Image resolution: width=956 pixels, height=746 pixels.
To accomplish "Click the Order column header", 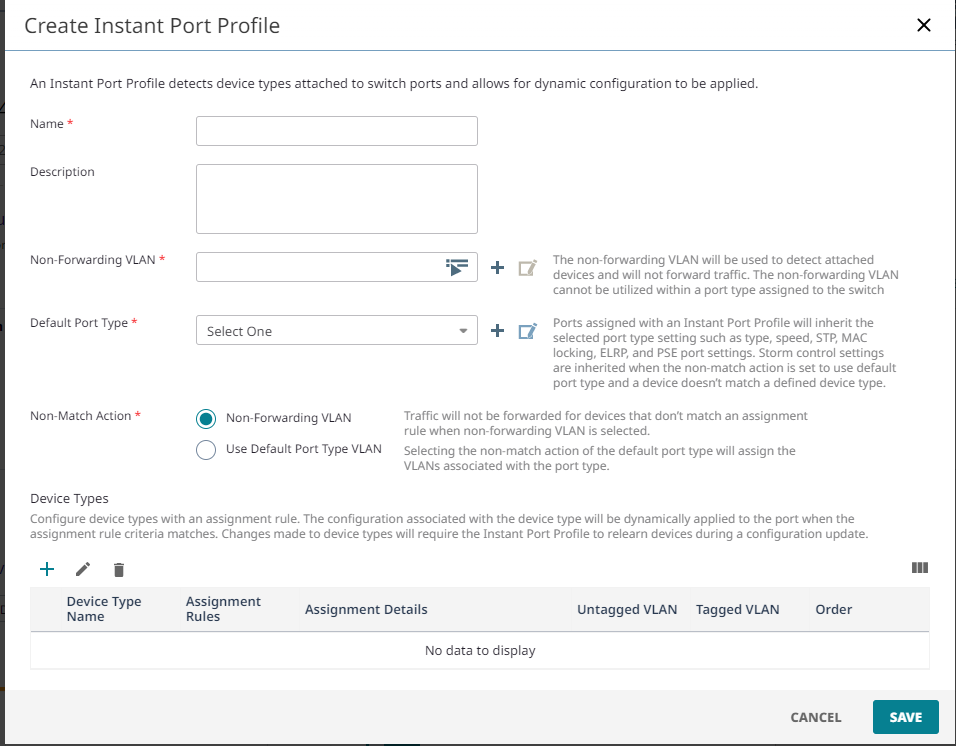I will (x=833, y=609).
